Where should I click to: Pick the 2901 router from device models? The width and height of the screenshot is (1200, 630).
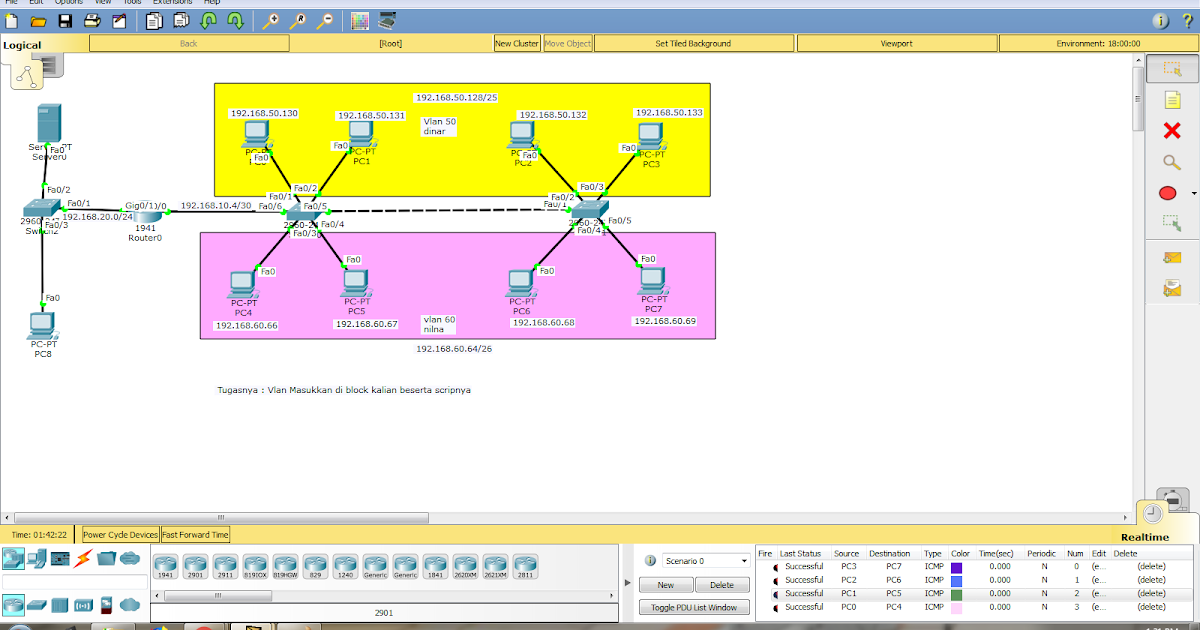click(x=195, y=565)
